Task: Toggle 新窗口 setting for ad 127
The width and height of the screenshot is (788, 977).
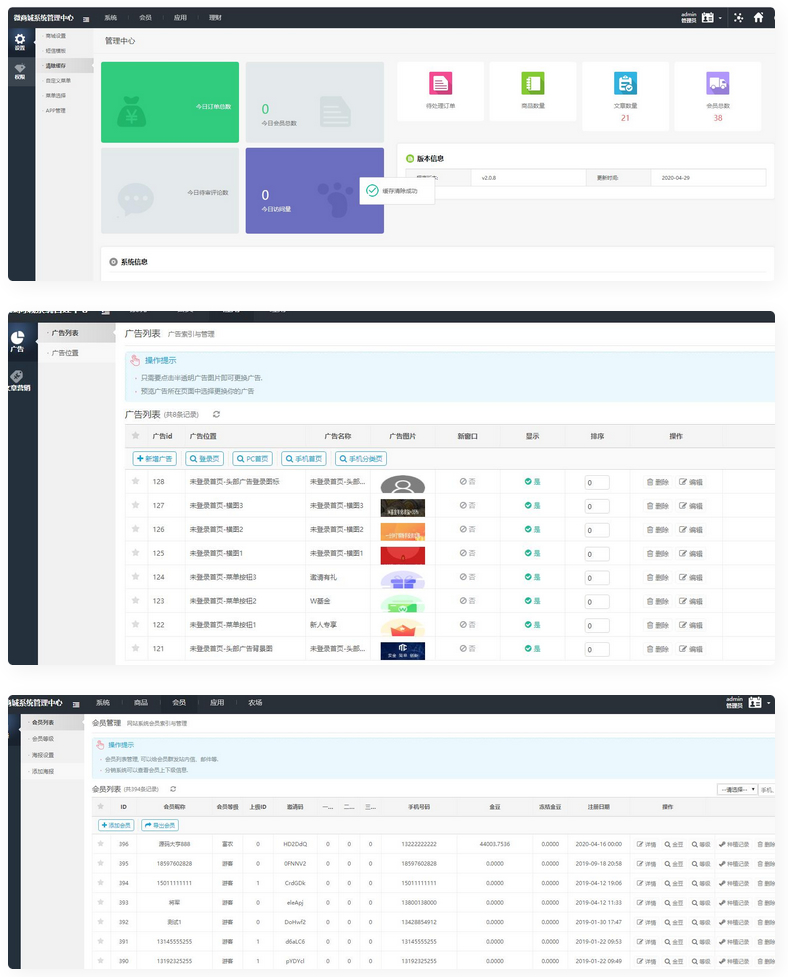Action: (467, 505)
